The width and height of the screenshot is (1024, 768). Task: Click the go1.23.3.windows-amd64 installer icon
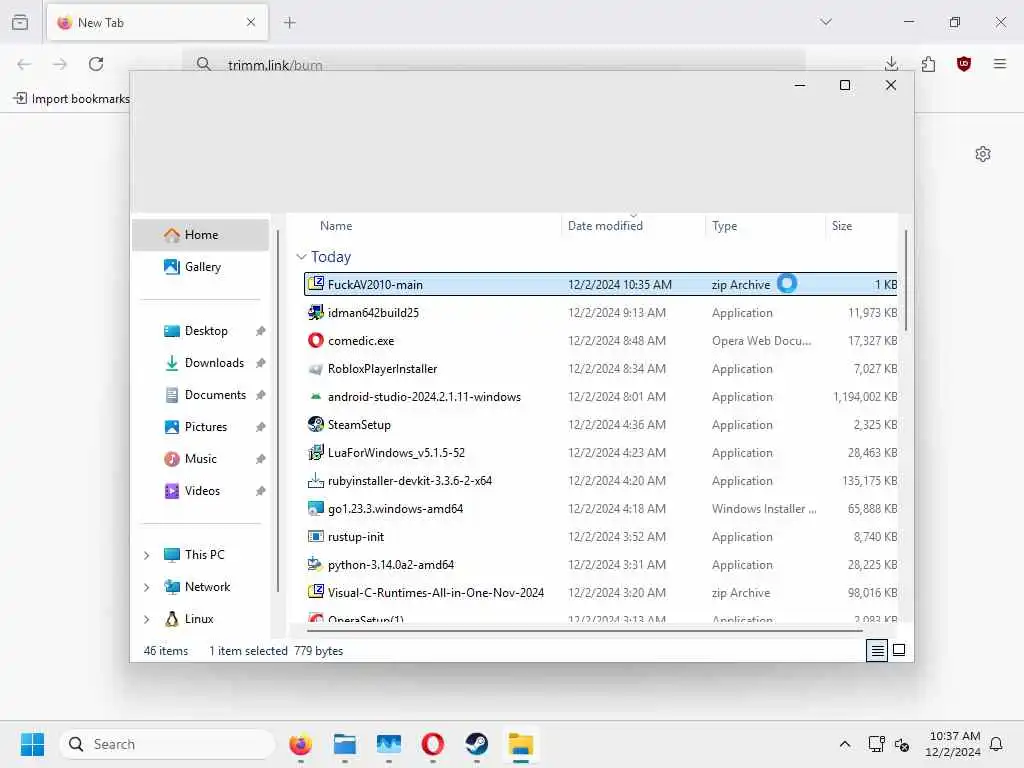(x=316, y=508)
